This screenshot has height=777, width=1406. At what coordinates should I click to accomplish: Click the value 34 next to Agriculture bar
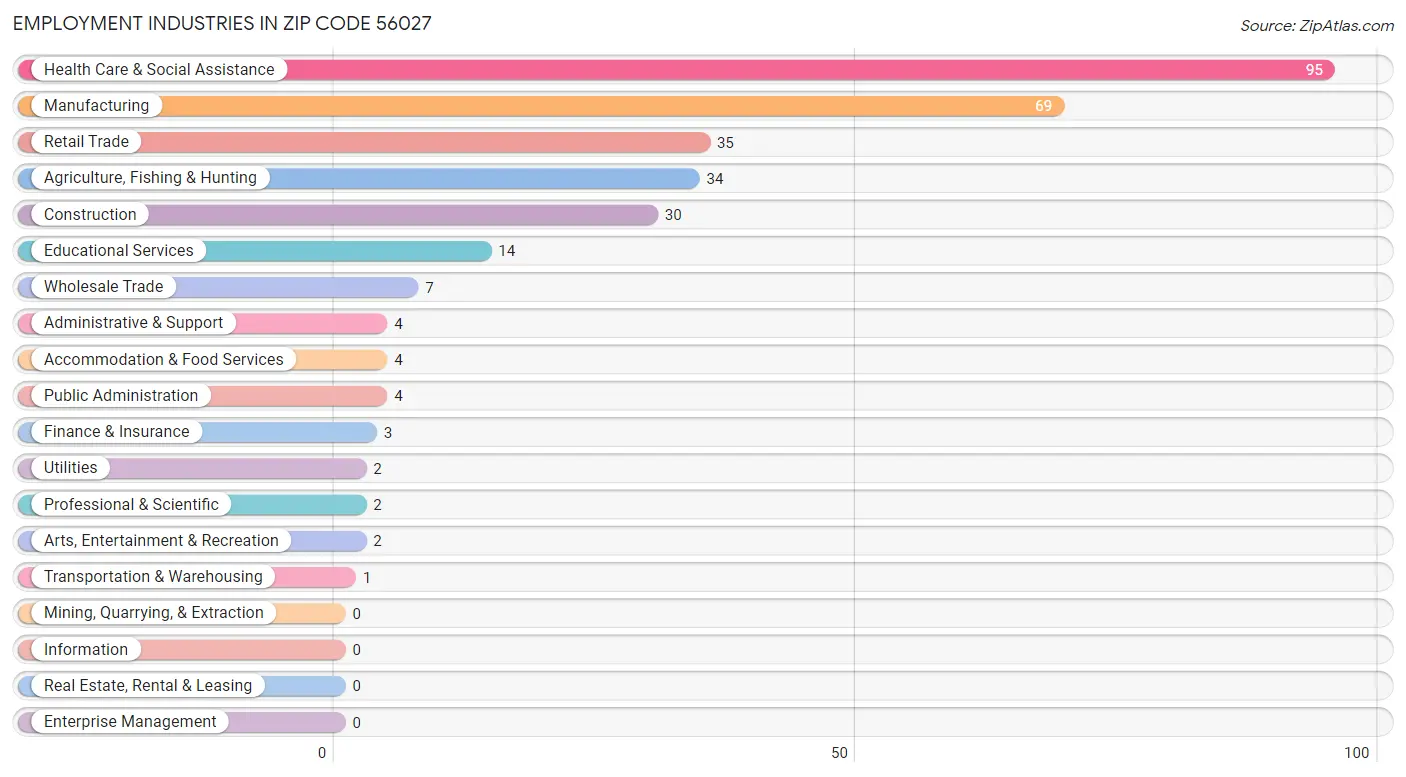click(714, 179)
